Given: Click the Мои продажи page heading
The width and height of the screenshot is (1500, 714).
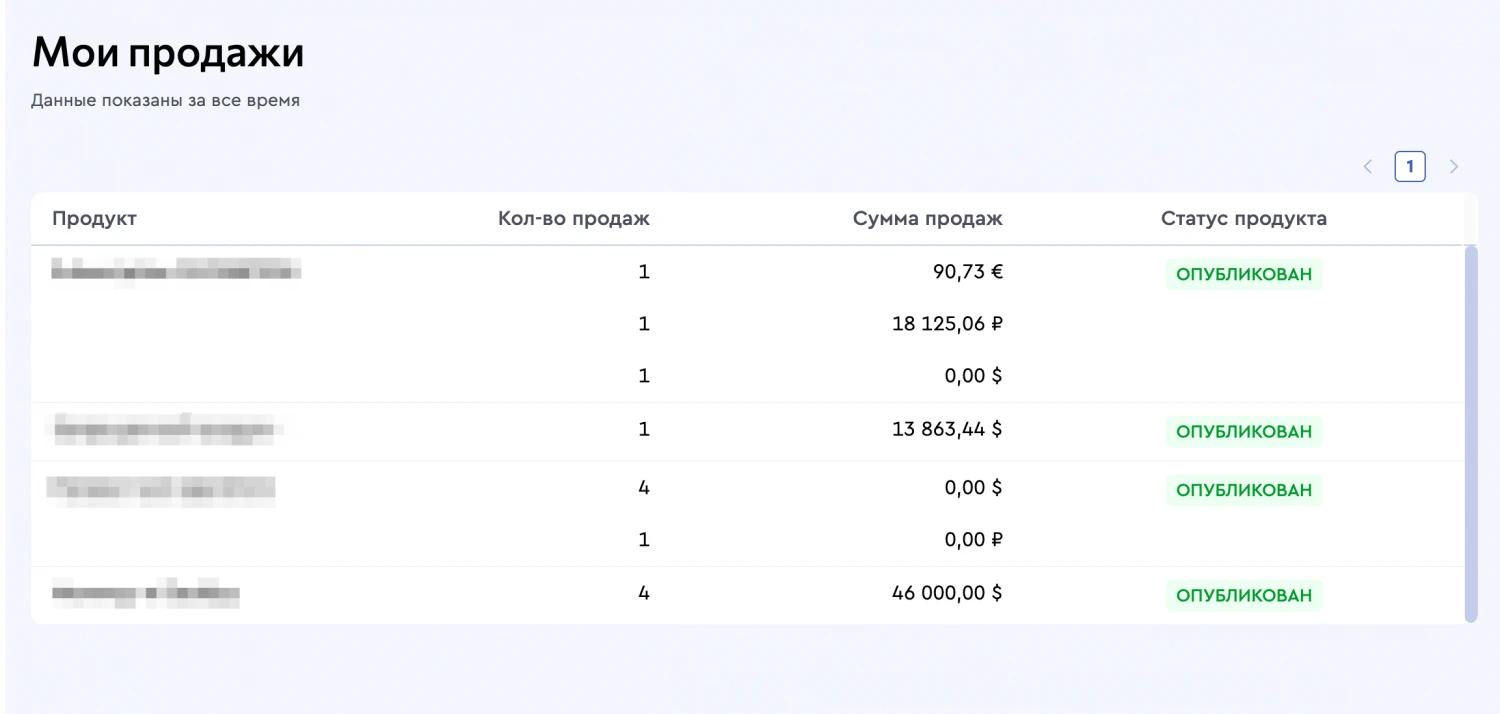Looking at the screenshot, I should (x=168, y=54).
